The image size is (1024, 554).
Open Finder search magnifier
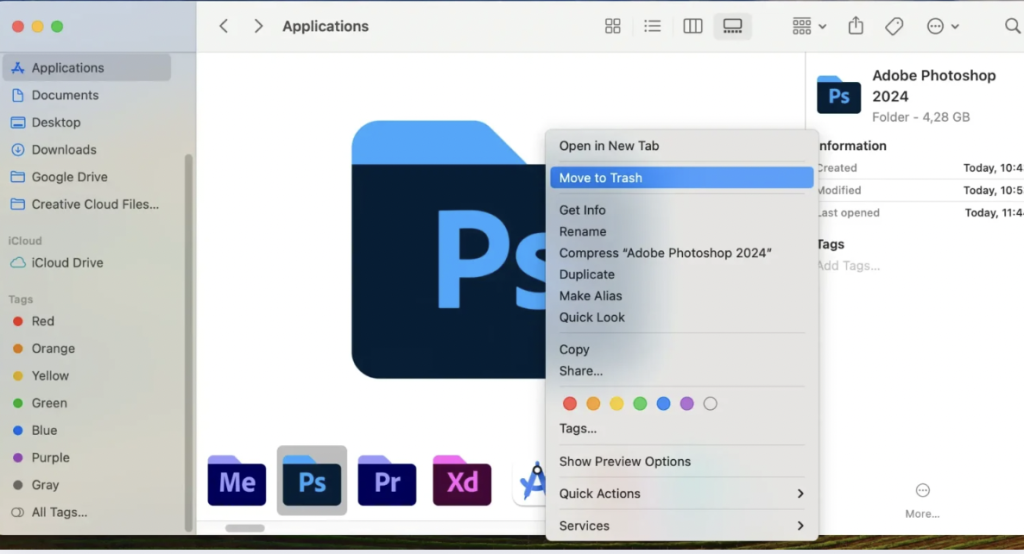point(1012,27)
